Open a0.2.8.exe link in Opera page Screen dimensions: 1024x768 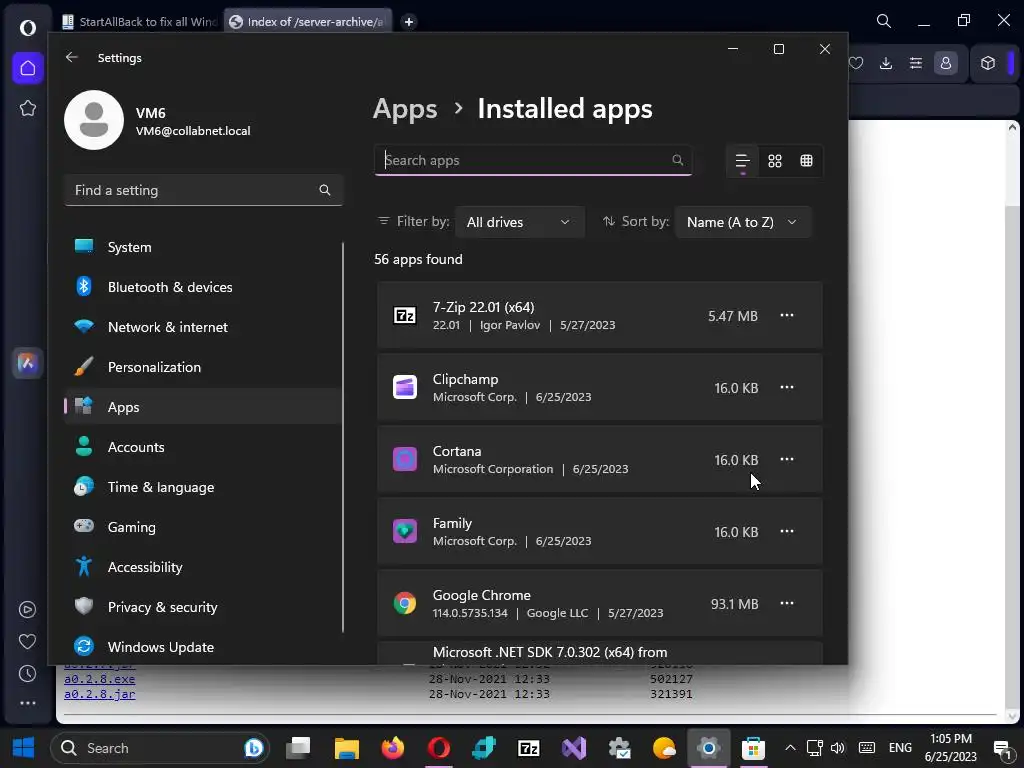pos(99,679)
